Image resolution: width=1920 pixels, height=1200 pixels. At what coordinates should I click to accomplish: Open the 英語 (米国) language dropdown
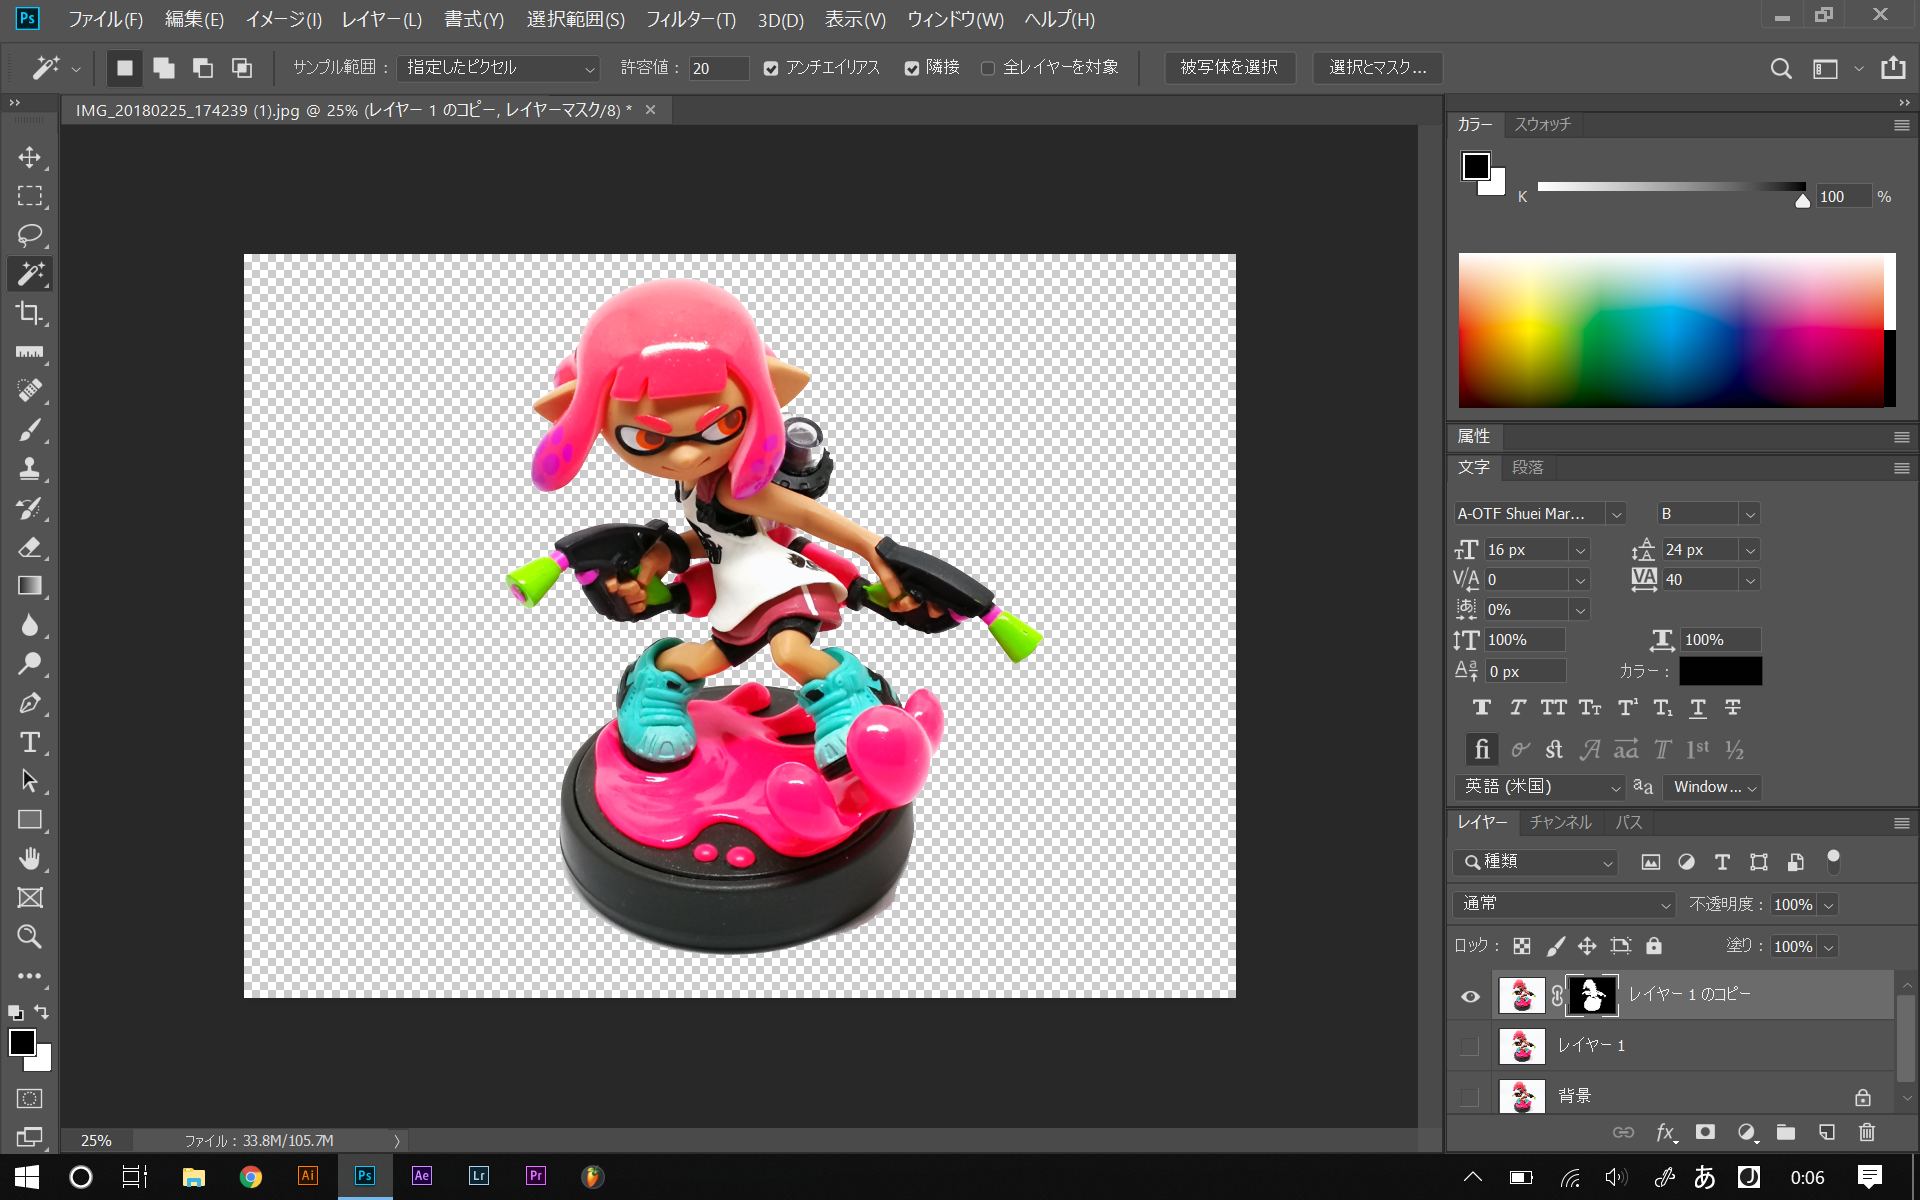(x=1539, y=787)
